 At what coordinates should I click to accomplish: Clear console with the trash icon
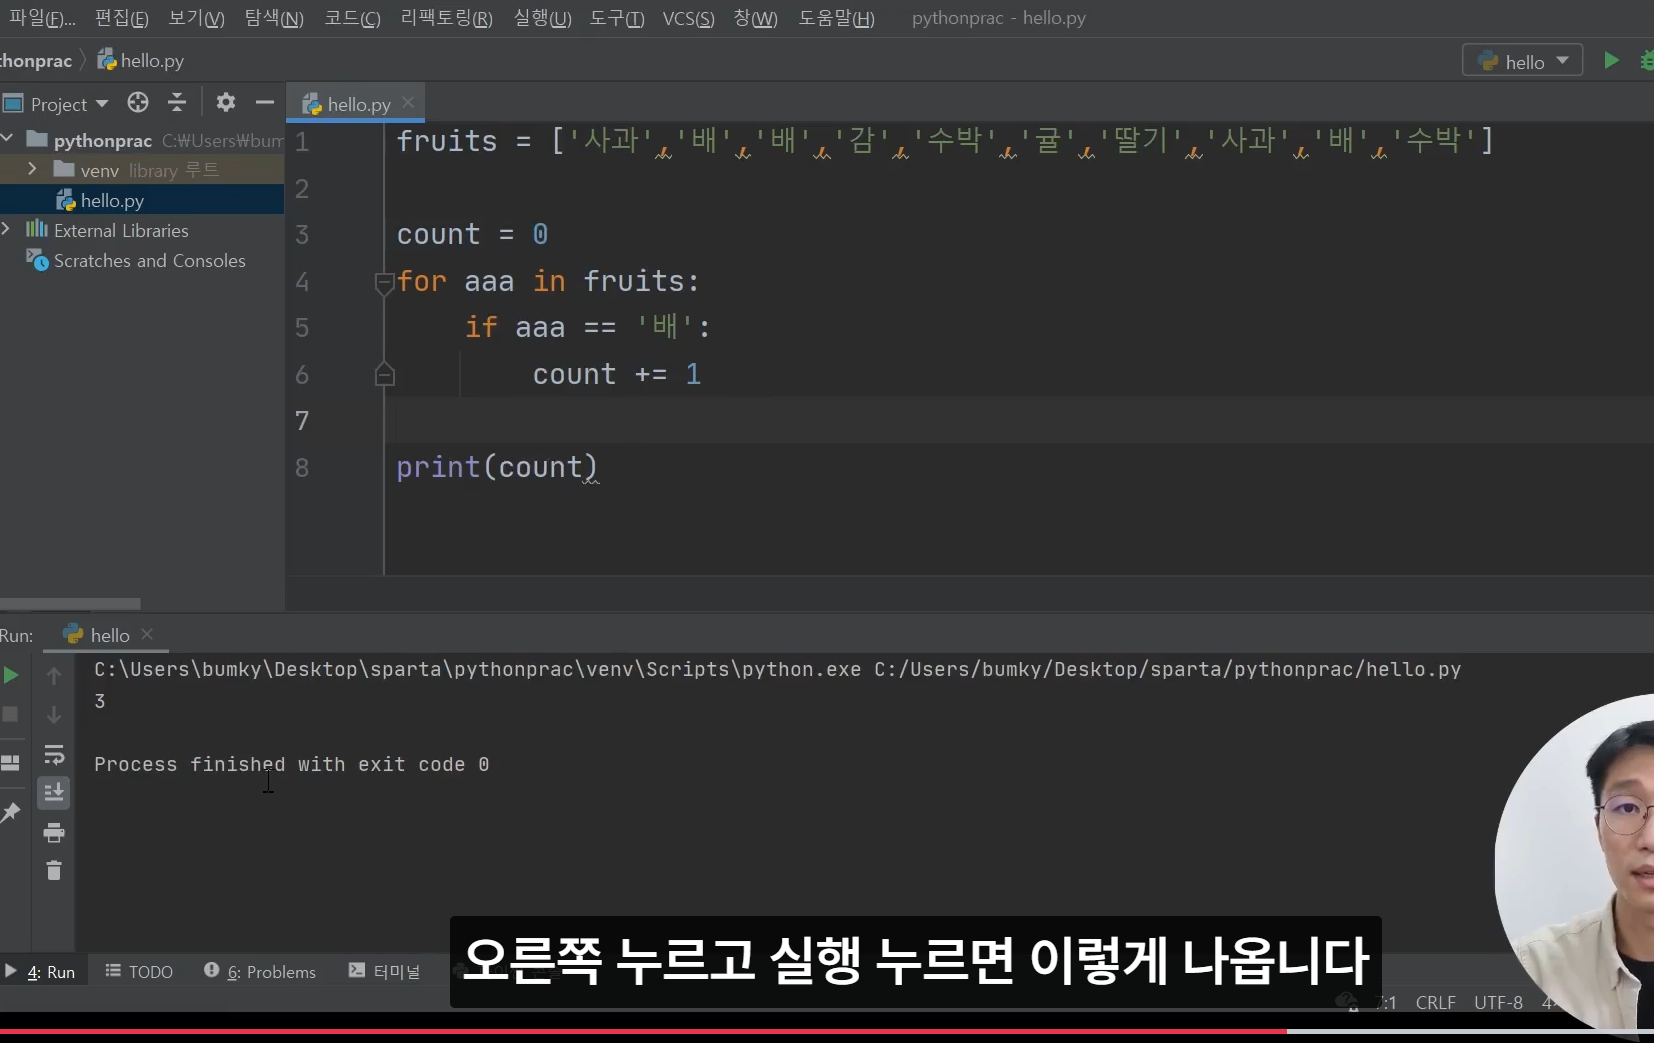click(54, 871)
